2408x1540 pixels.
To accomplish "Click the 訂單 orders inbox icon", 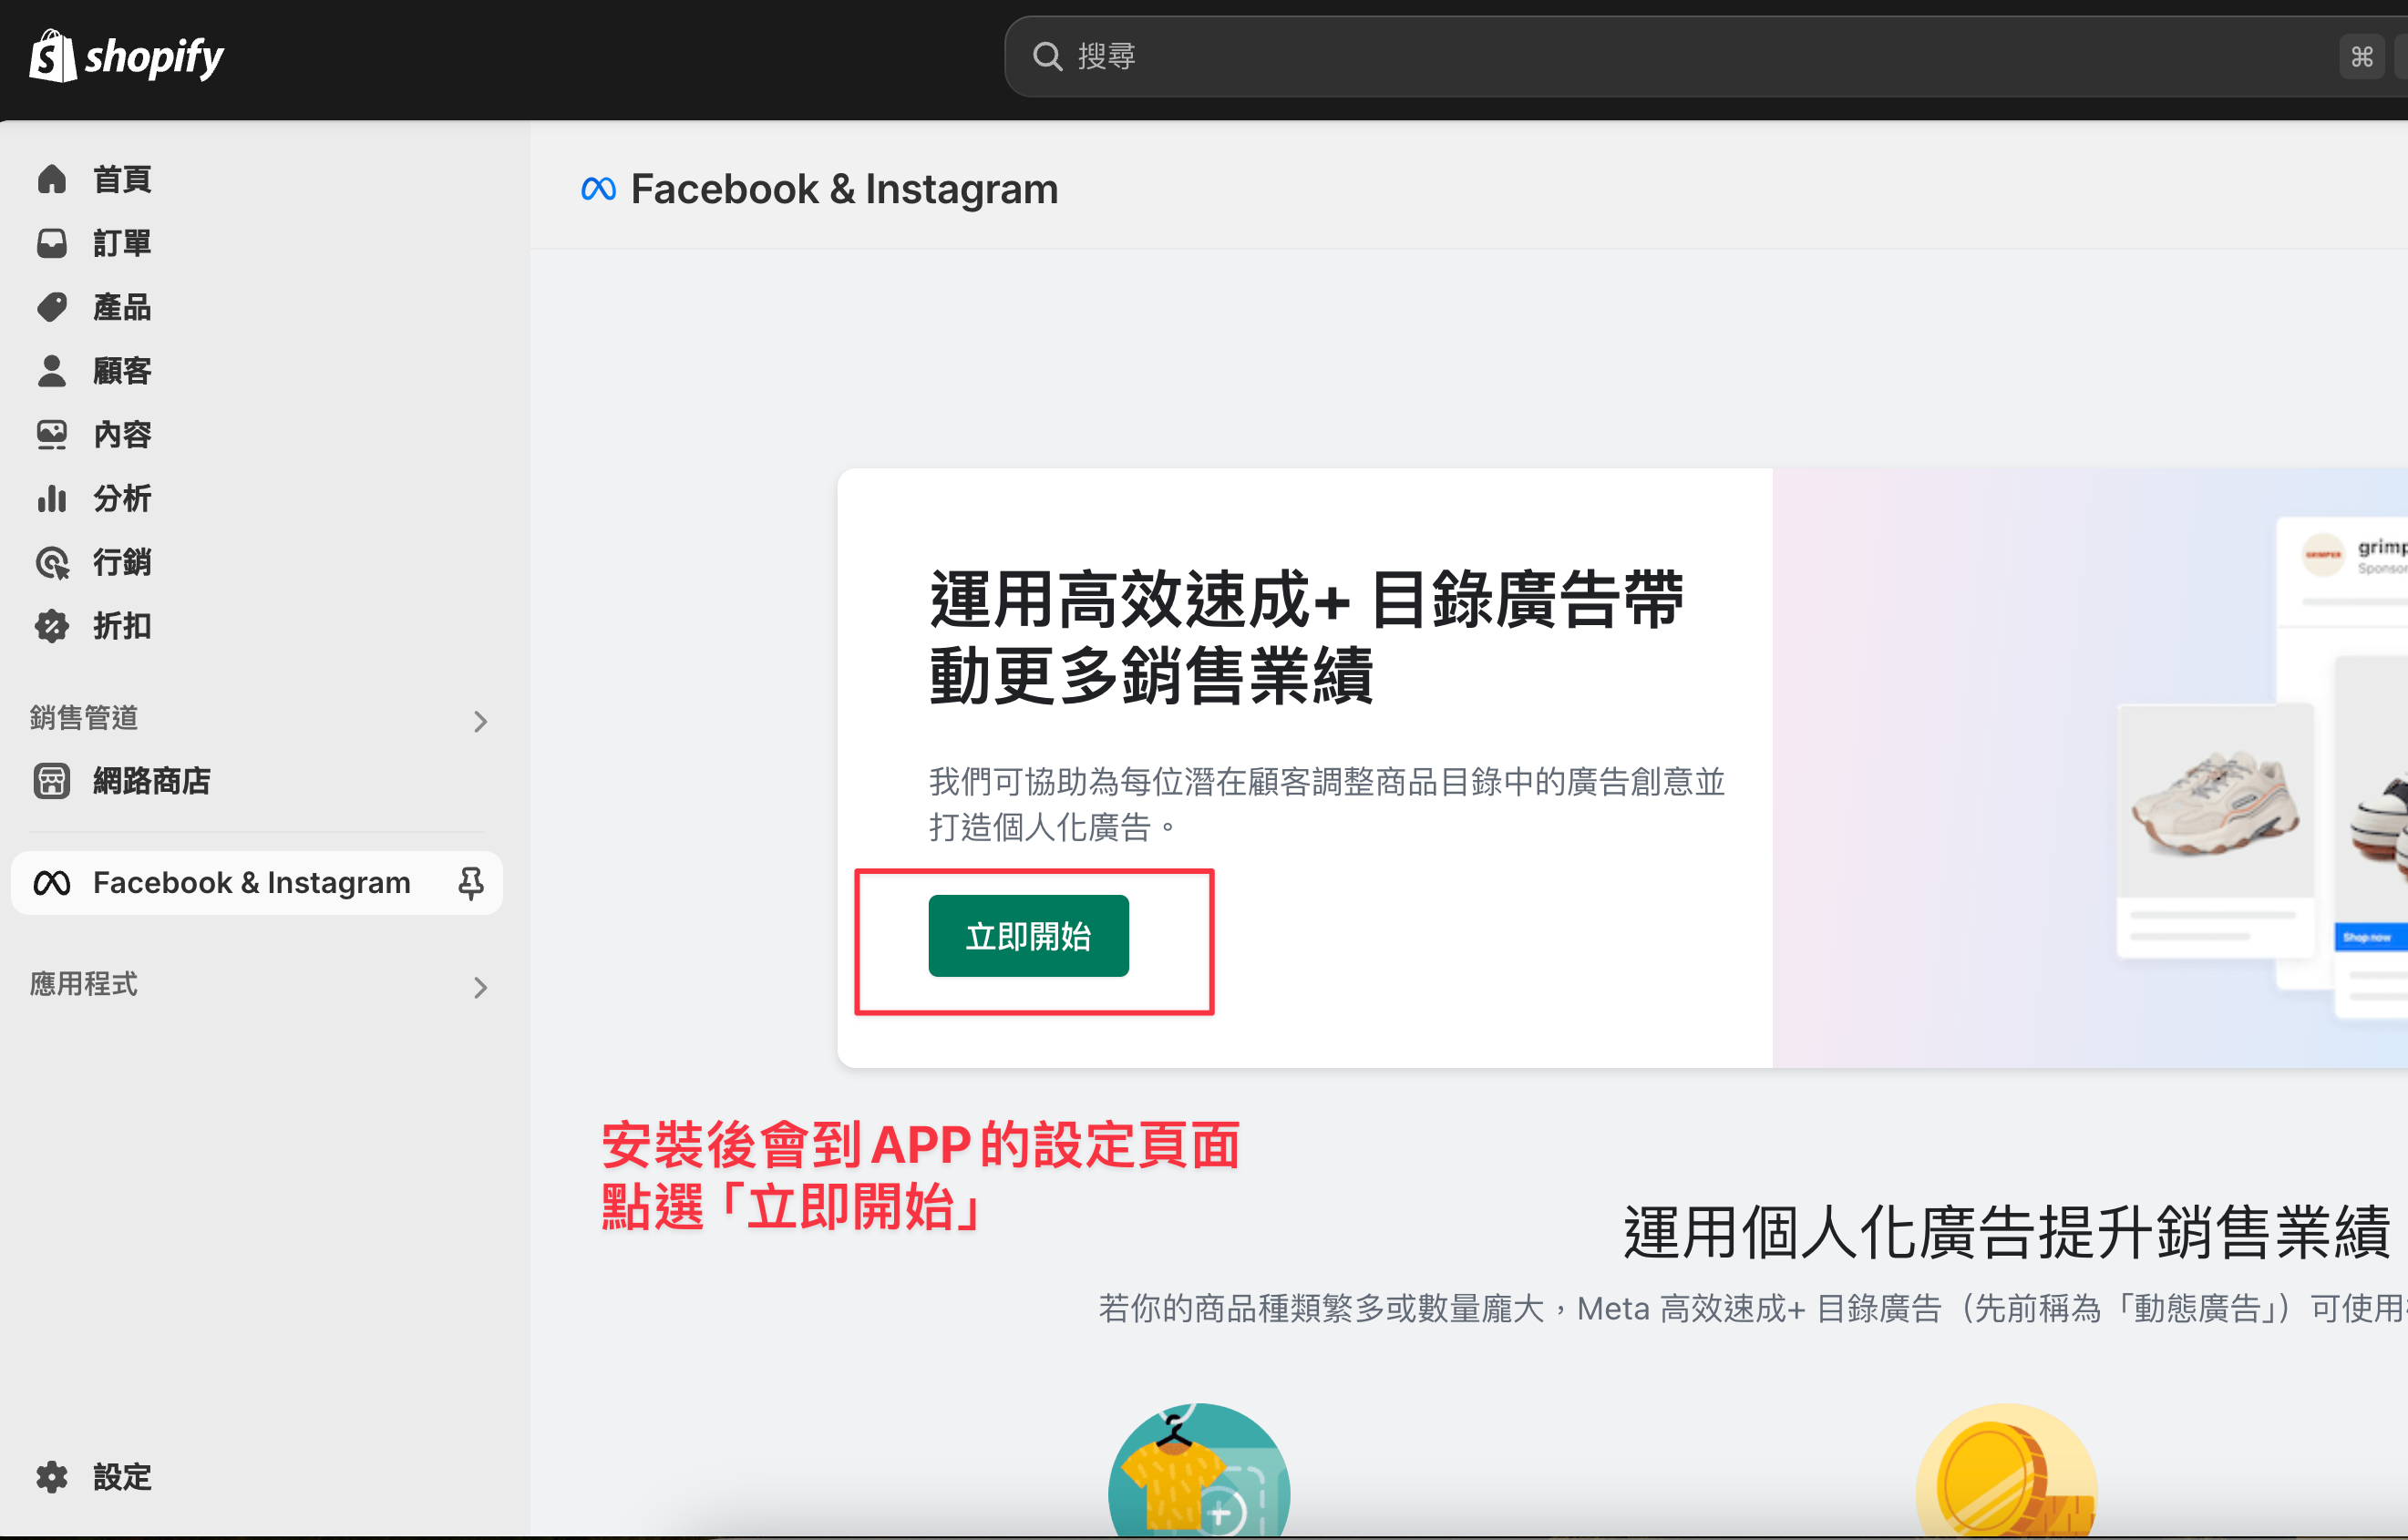I will coord(52,243).
